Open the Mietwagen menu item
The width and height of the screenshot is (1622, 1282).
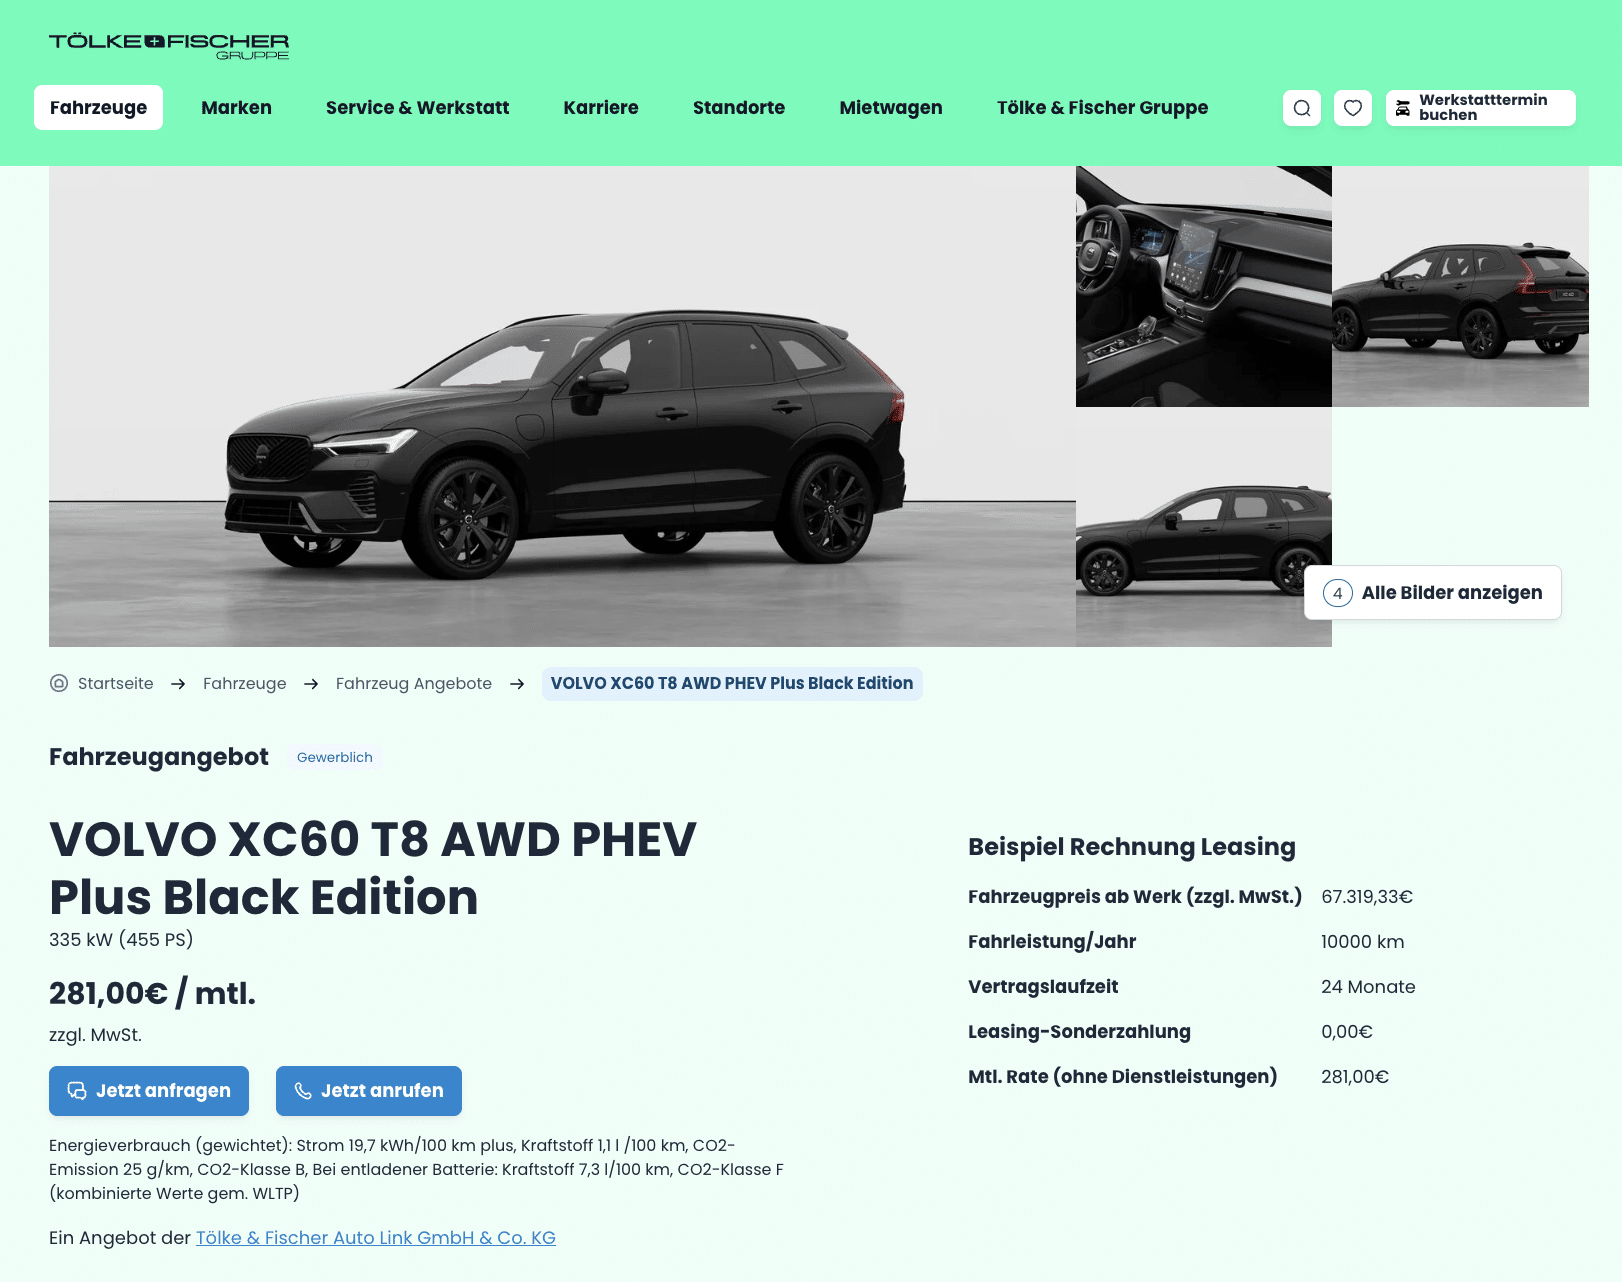891,108
